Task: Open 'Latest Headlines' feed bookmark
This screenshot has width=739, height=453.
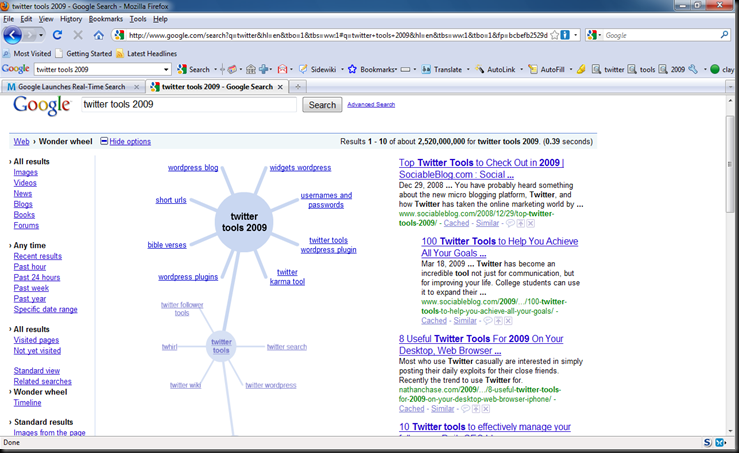Action: (147, 53)
